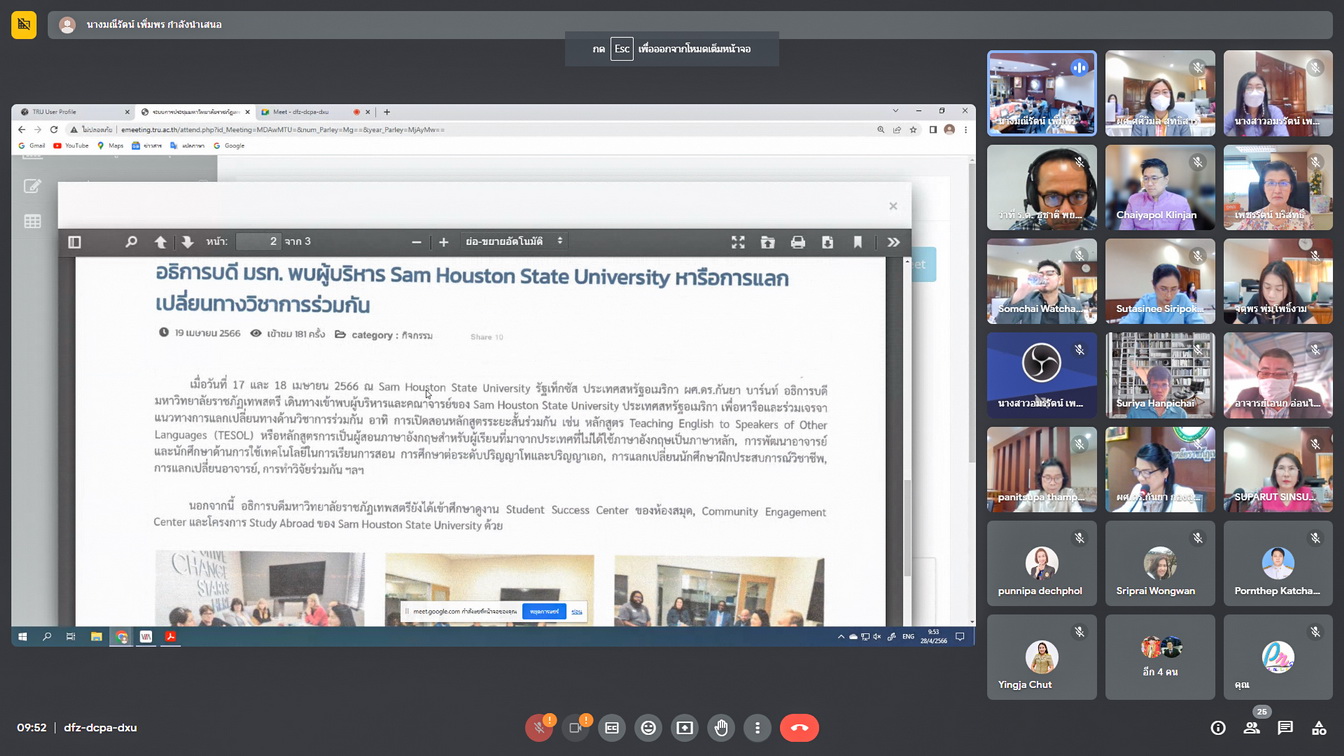
Task: Open more options three-dot menu
Action: [757, 728]
